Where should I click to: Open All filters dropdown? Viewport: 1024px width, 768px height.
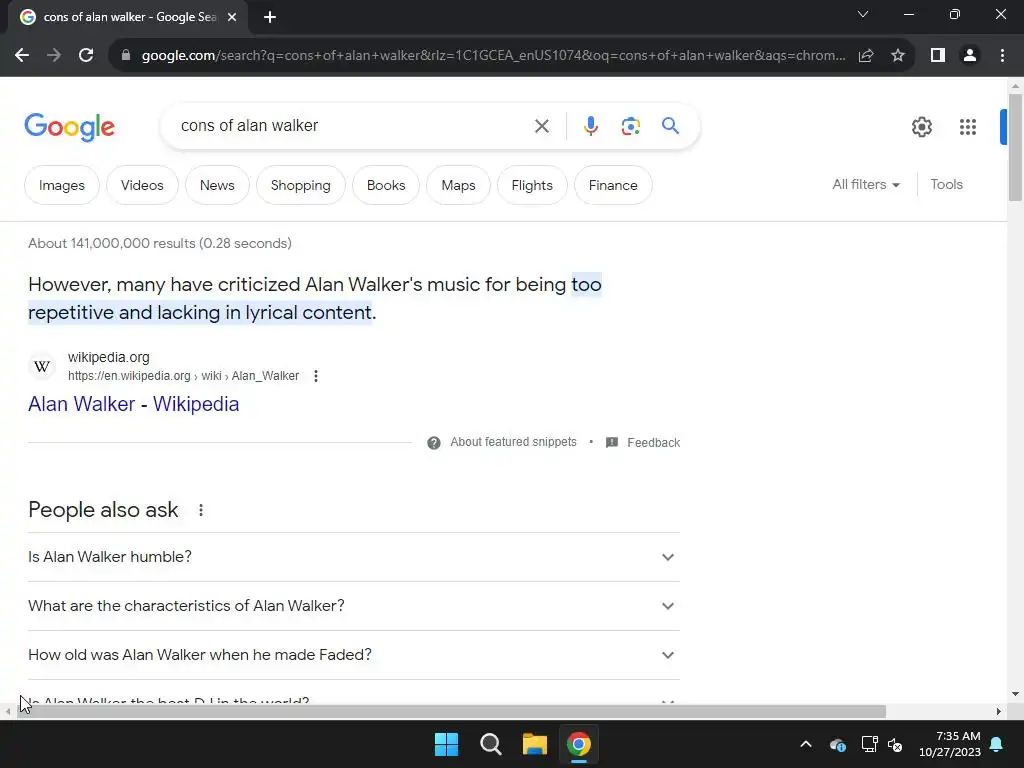pos(866,185)
